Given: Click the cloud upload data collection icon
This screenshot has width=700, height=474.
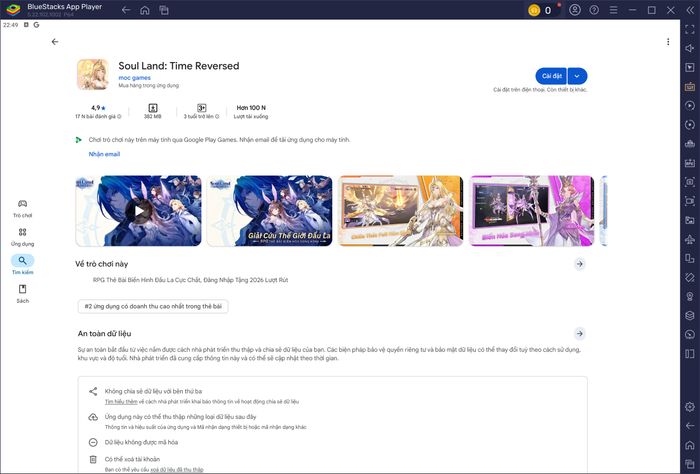Looking at the screenshot, I should (93, 417).
